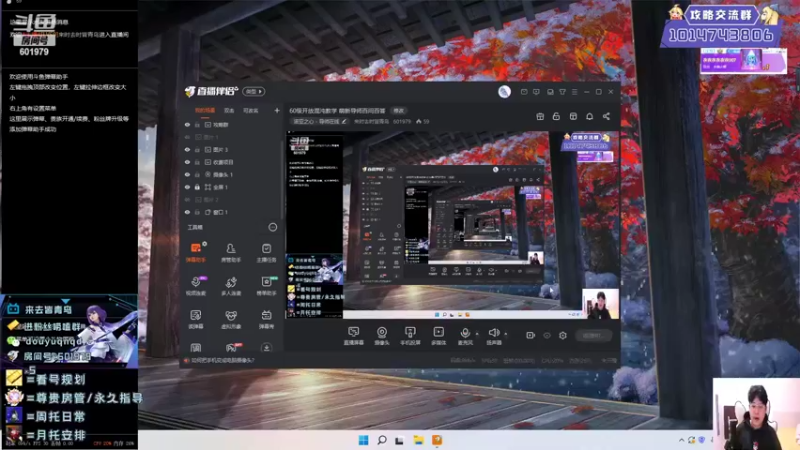Open the 弹幕助手 tool in the toolbox

tap(196, 252)
